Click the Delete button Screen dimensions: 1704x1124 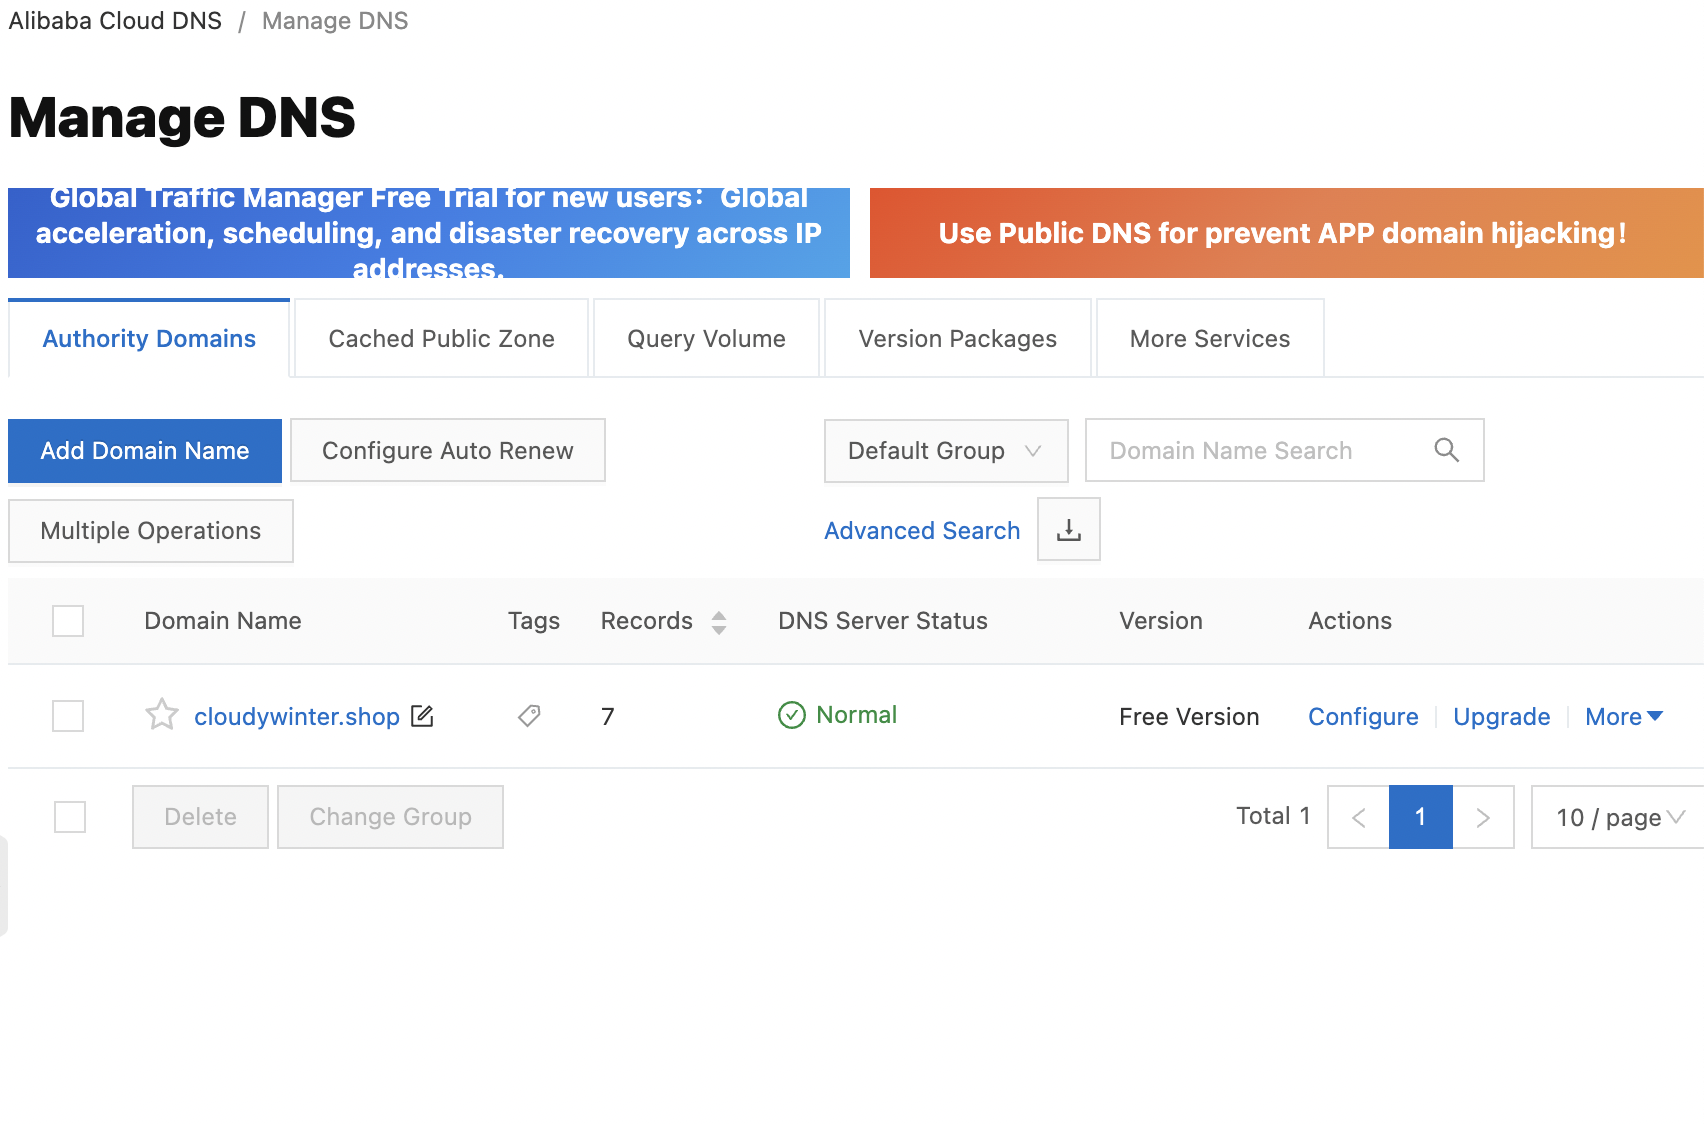click(200, 817)
